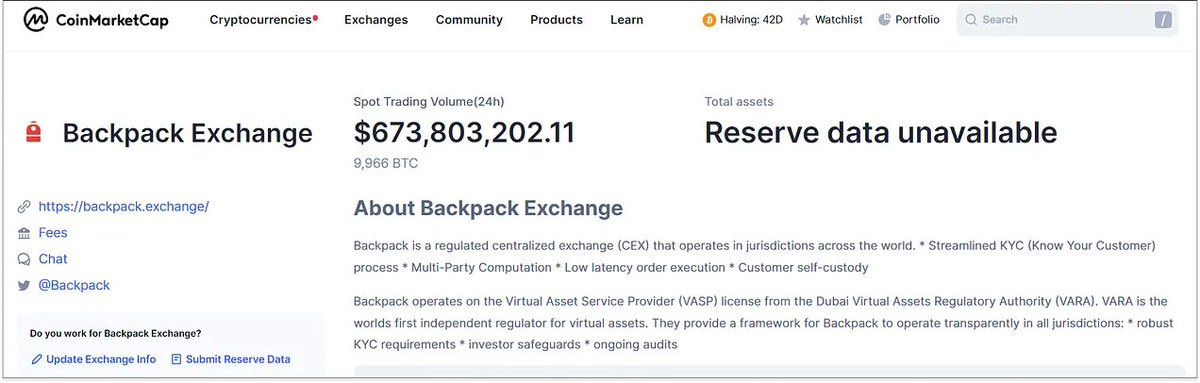This screenshot has width=1200, height=383.
Task: Click the slash shortcut key badge
Action: pyautogui.click(x=1163, y=20)
